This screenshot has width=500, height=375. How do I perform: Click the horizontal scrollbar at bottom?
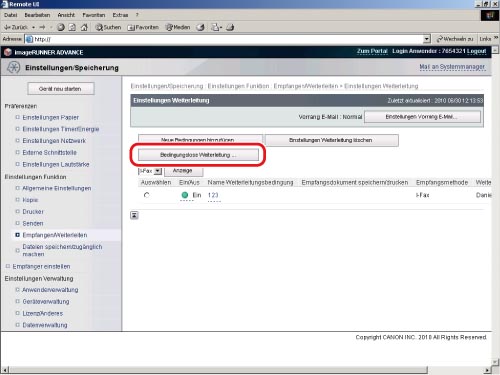(218, 370)
